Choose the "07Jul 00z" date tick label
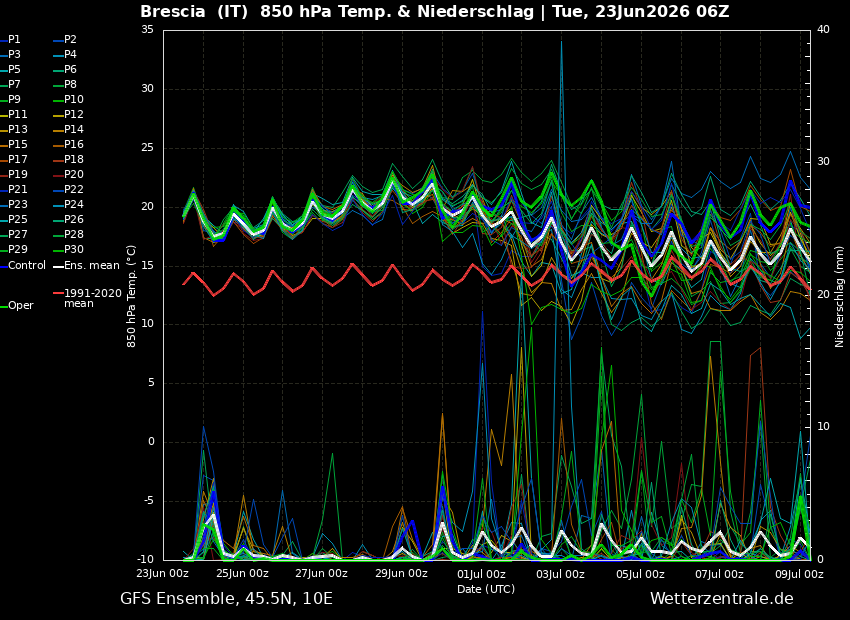Image resolution: width=850 pixels, height=620 pixels. pyautogui.click(x=719, y=574)
